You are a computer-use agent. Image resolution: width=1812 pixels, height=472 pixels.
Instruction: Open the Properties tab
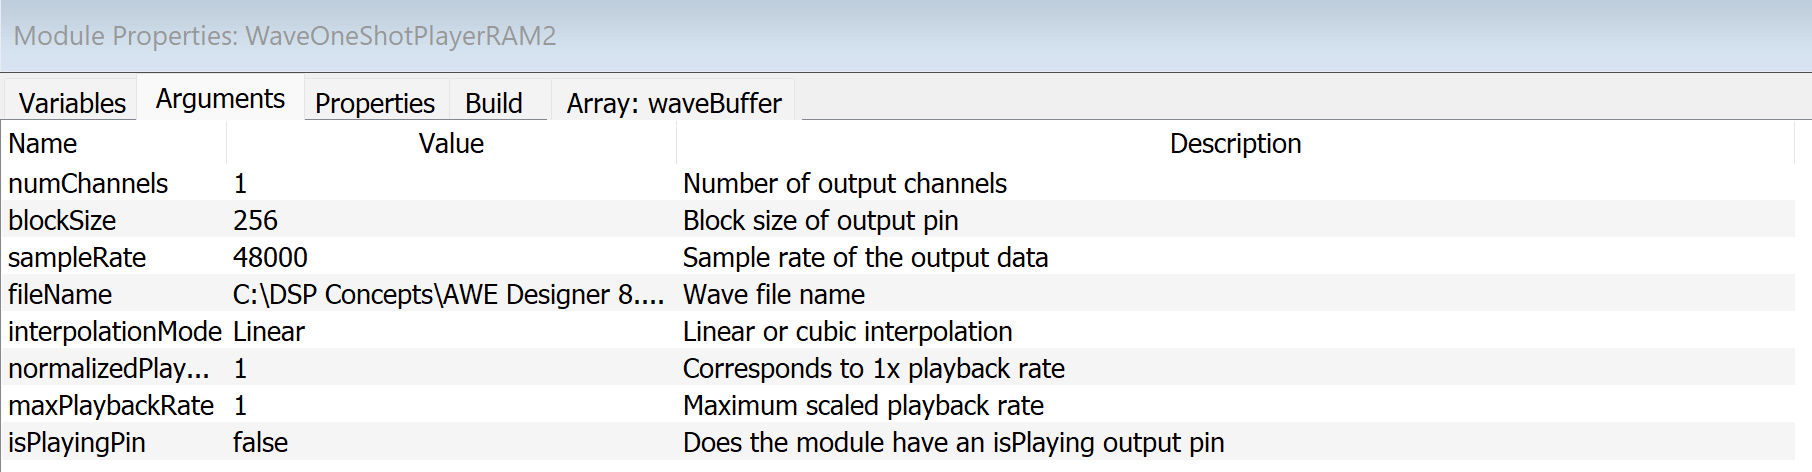(x=375, y=103)
